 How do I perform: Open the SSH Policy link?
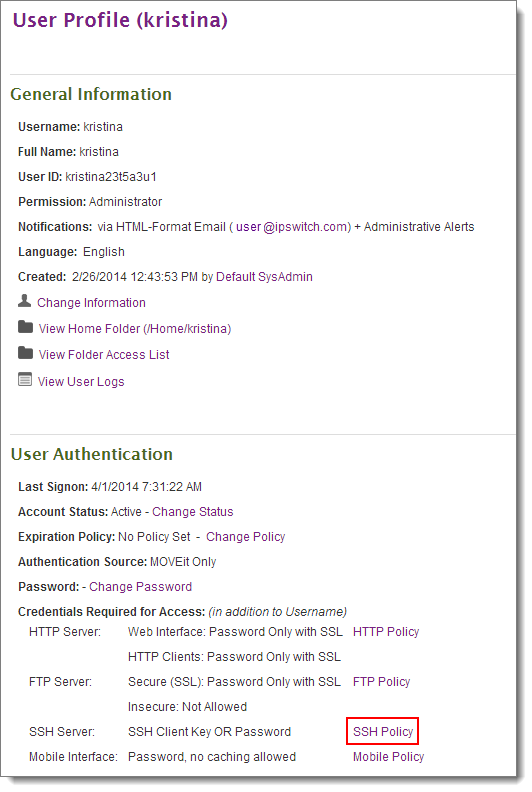coord(383,731)
